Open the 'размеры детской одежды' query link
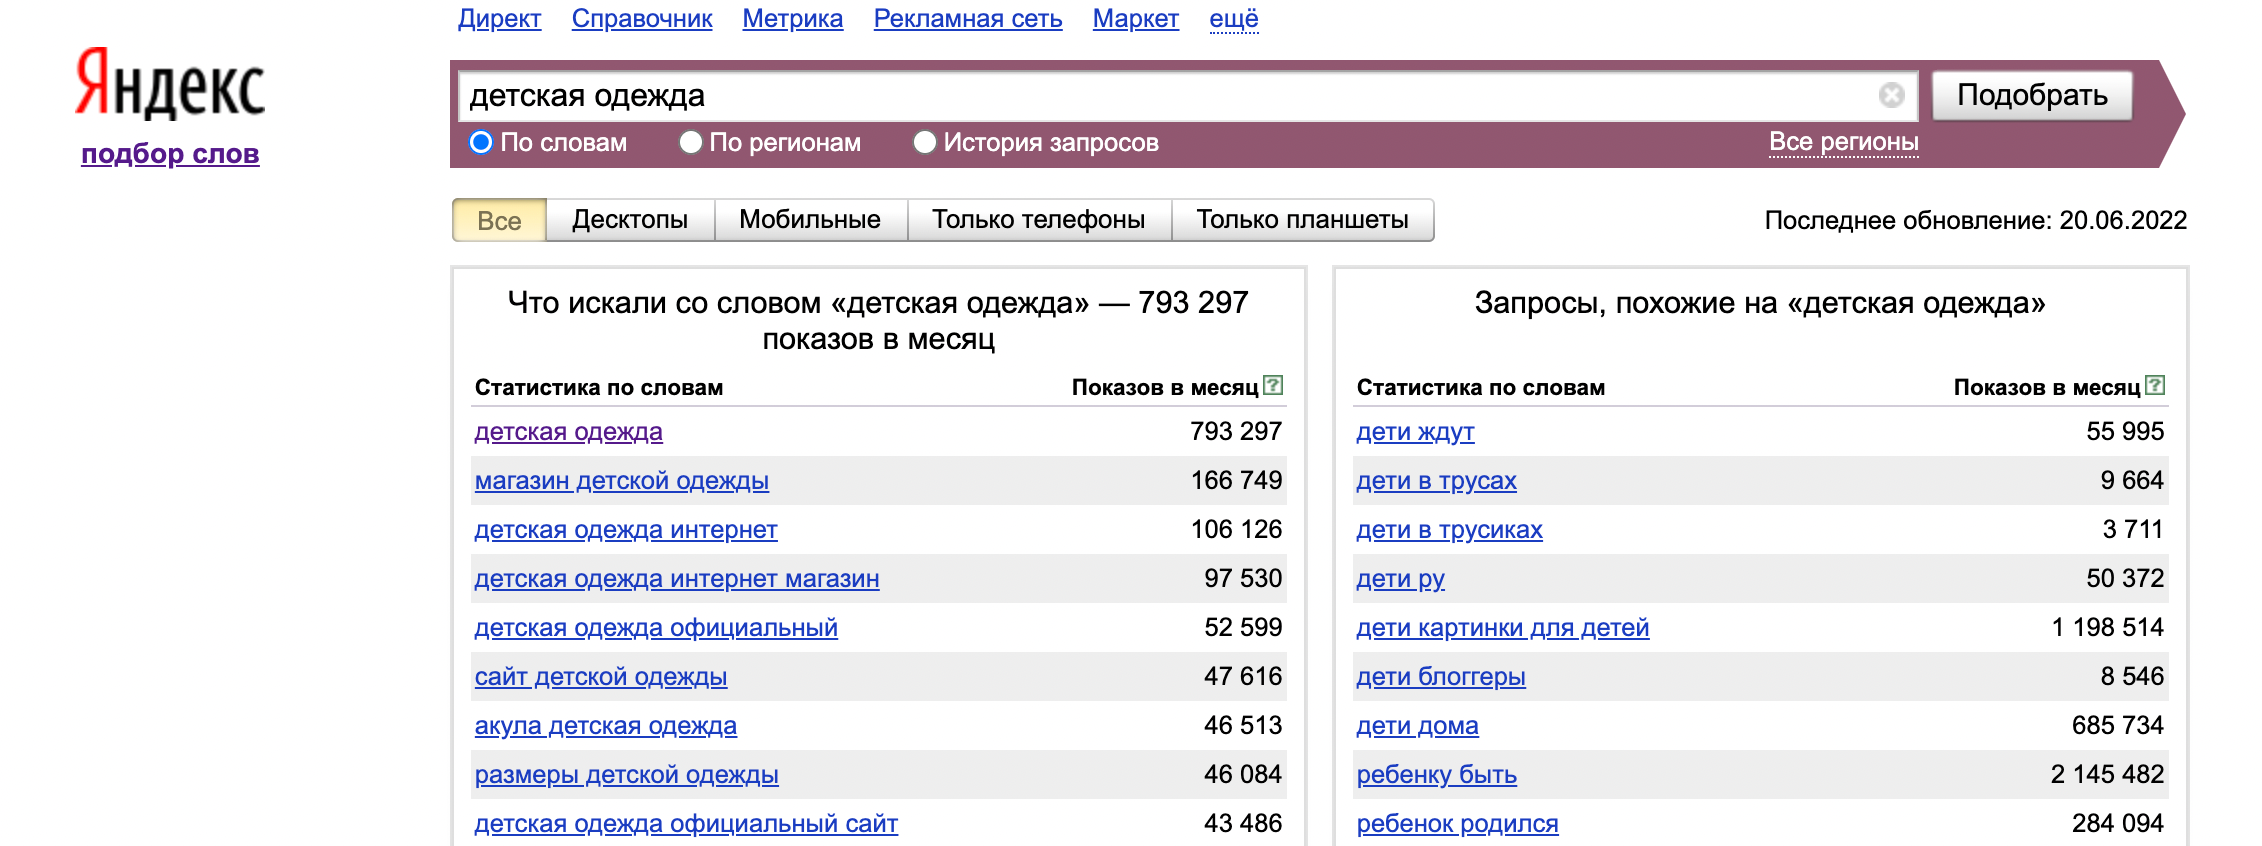2262x846 pixels. (626, 775)
